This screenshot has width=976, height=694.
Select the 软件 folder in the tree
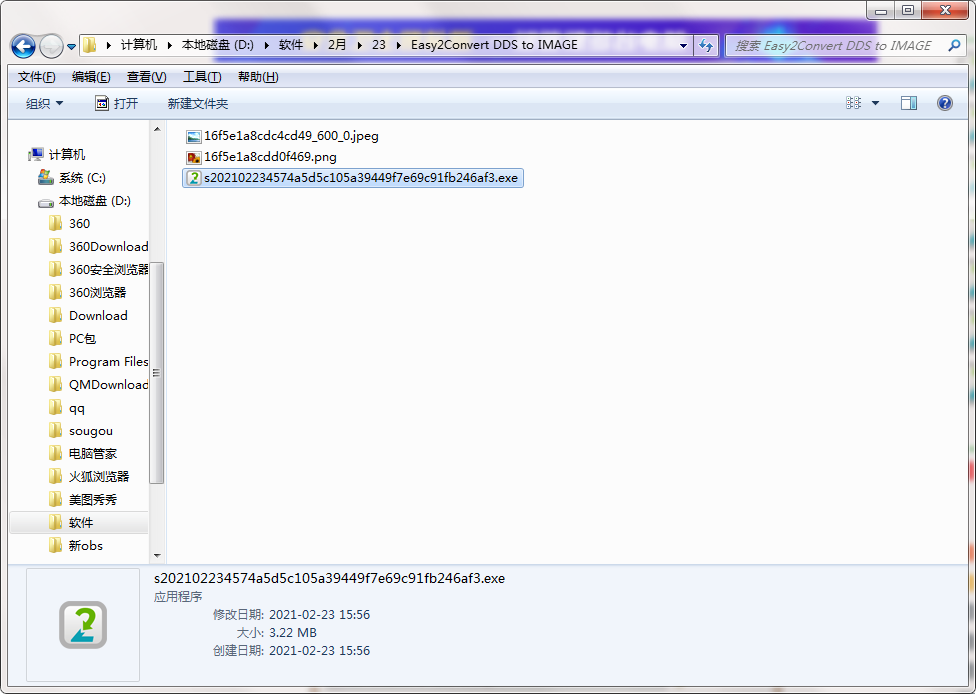click(79, 522)
